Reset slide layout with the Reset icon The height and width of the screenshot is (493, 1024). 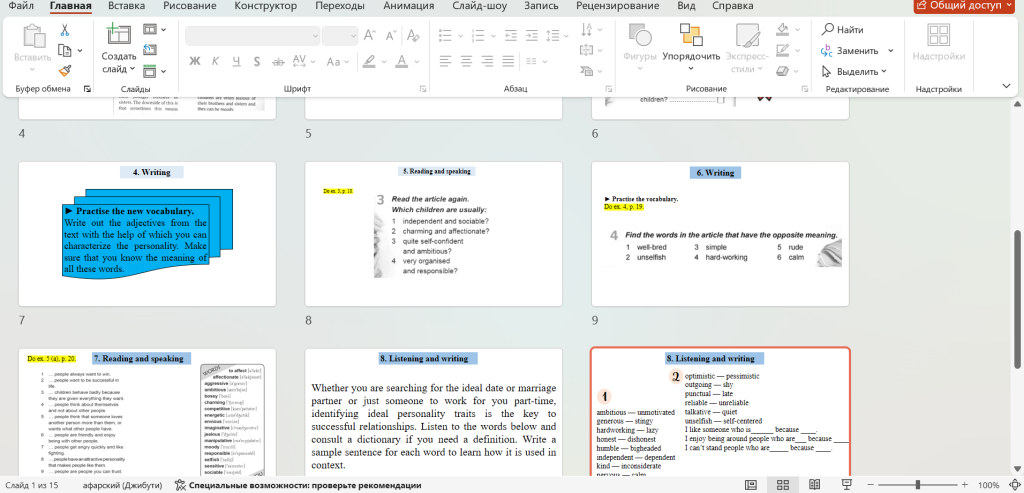click(150, 50)
